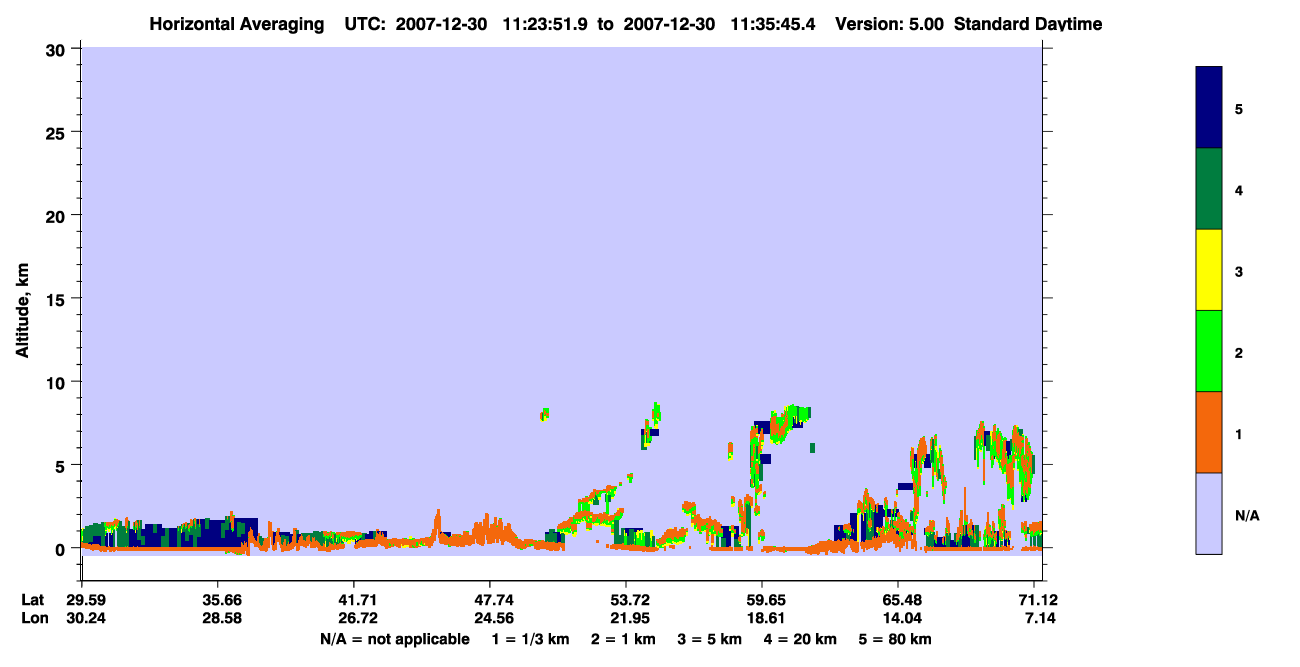Click the dark blue colorbar segment labeled 5
Image resolution: width=1300 pixels, height=667 pixels.
[1208, 108]
